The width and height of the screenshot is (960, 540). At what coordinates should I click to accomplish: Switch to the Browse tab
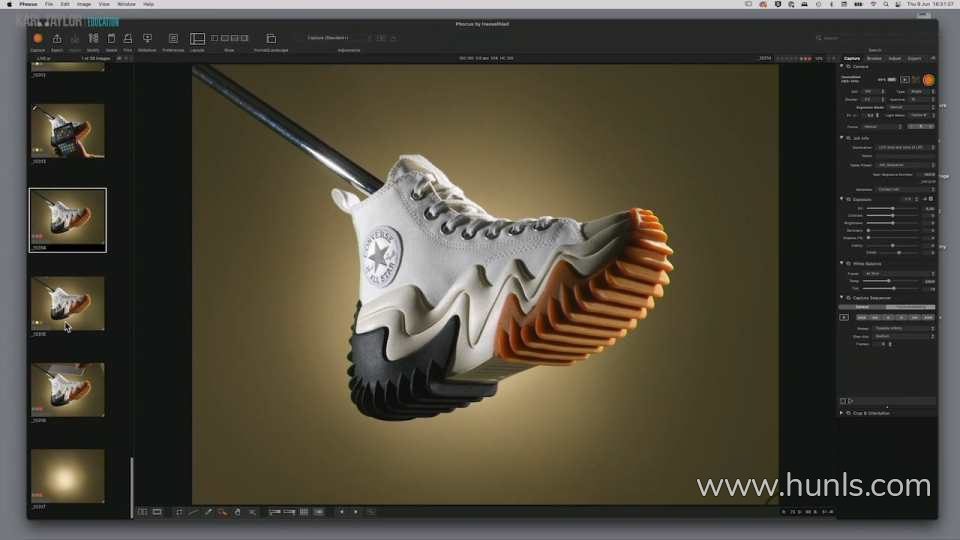(x=874, y=58)
